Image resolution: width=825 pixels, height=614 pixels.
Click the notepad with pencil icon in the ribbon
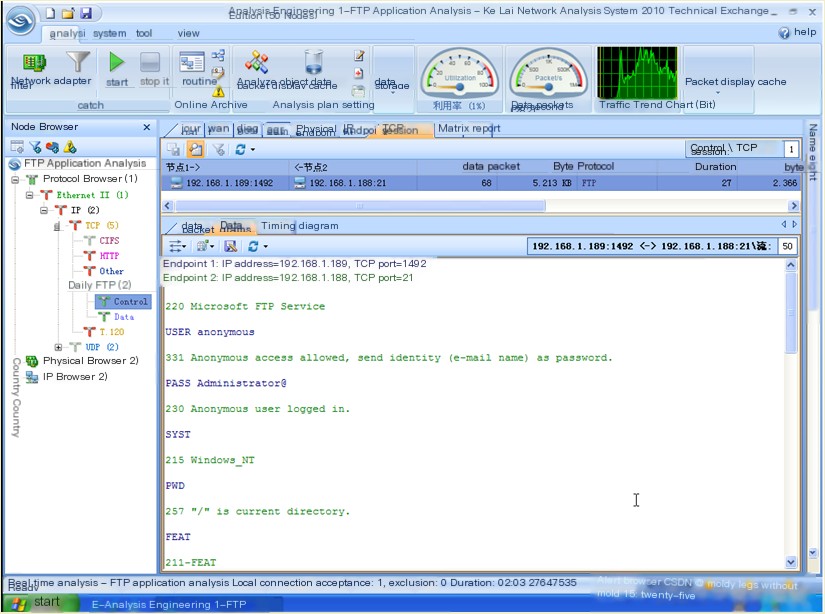pyautogui.click(x=359, y=55)
